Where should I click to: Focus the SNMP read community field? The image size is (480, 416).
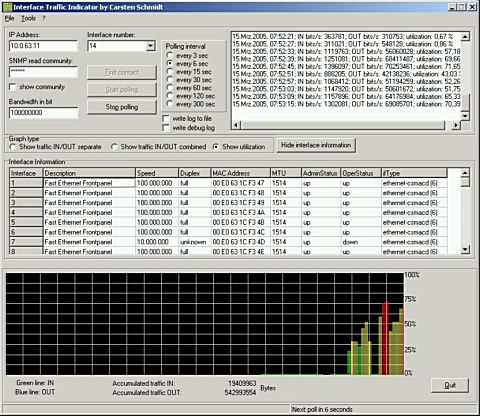[44, 72]
